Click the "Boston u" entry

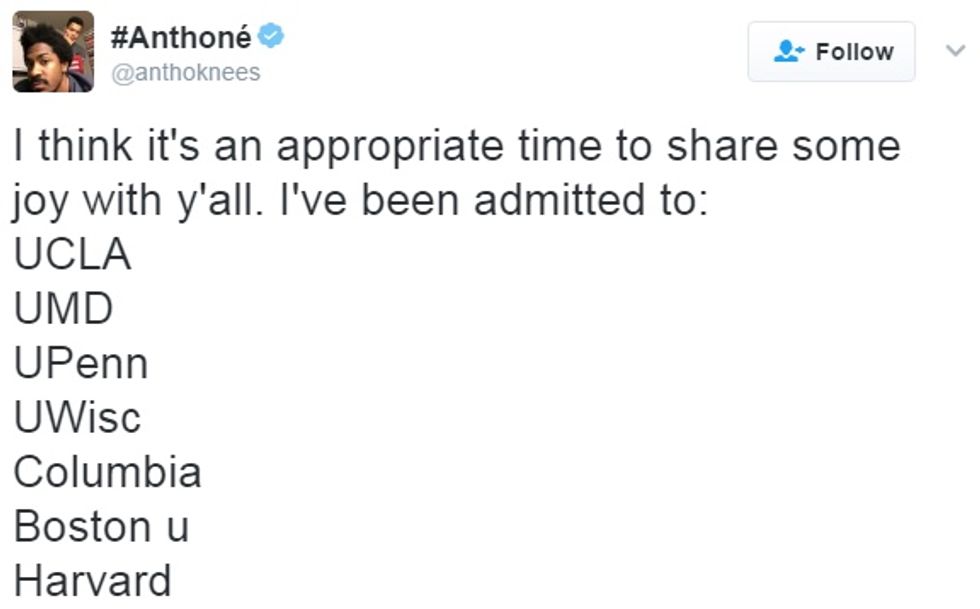[101, 526]
